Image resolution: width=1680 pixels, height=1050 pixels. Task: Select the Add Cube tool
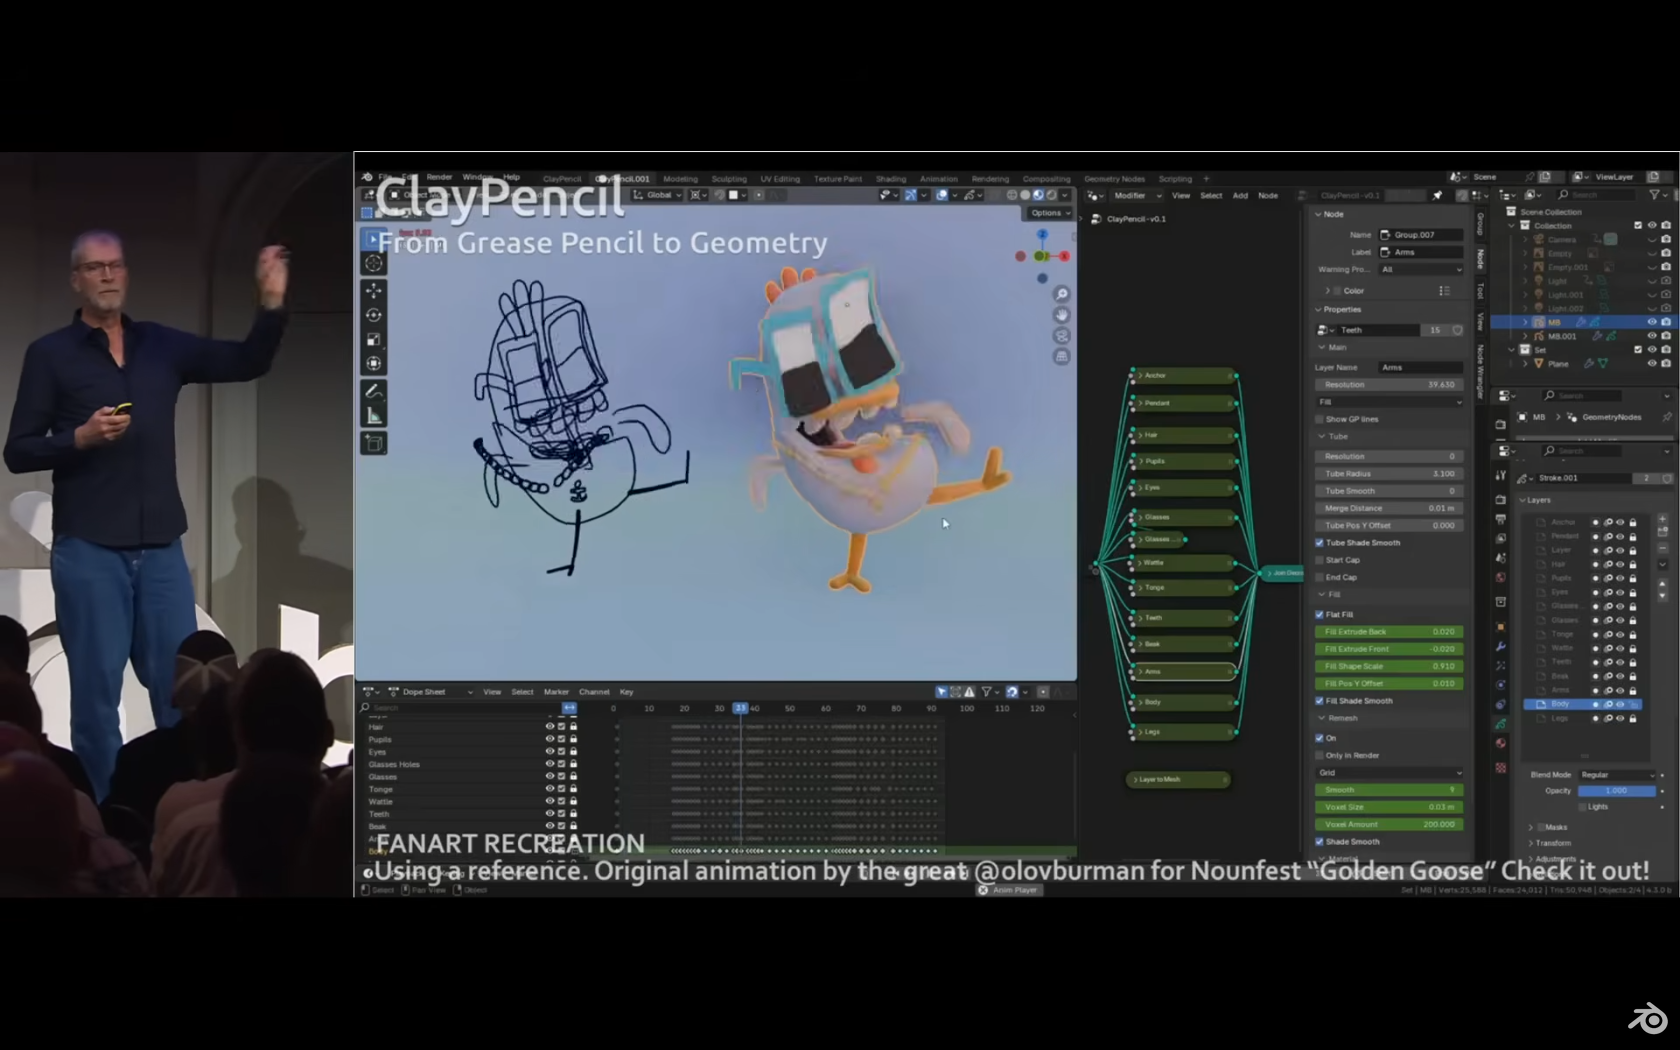pyautogui.click(x=374, y=443)
